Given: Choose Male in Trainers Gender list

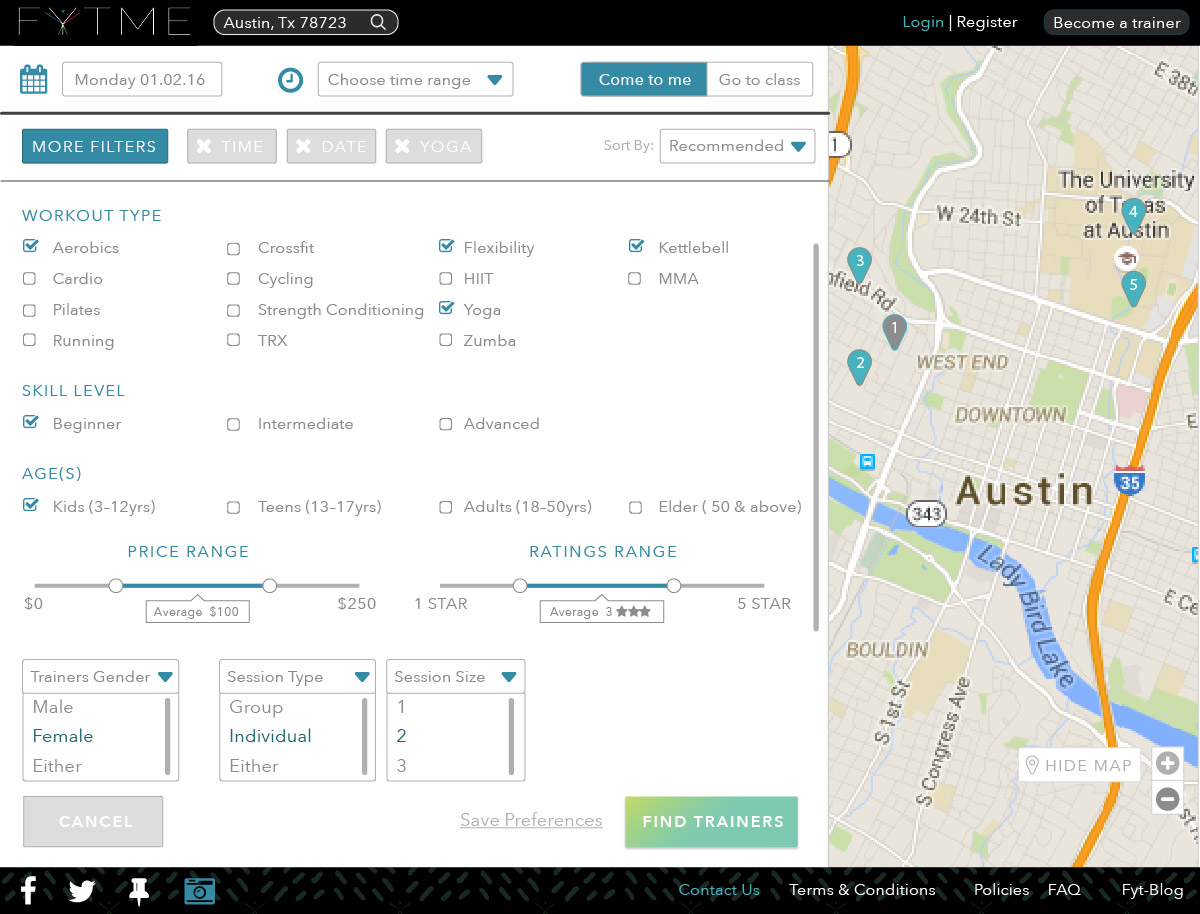Looking at the screenshot, I should click(x=53, y=707).
